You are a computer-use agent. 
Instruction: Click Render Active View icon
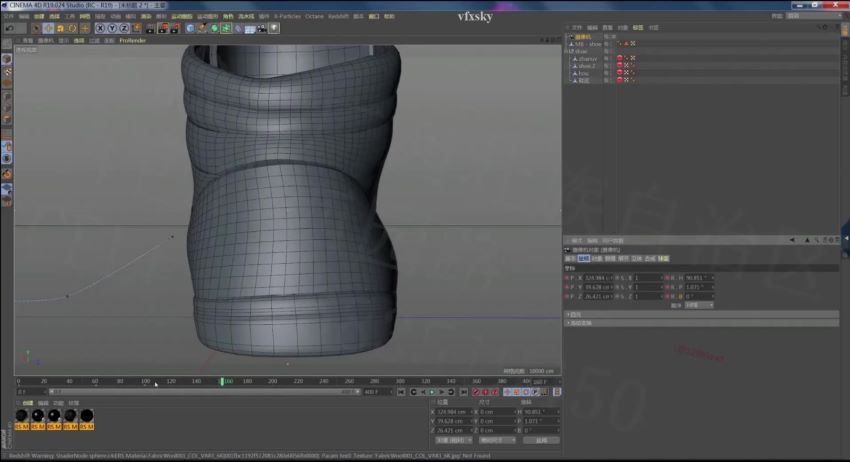[x=151, y=28]
